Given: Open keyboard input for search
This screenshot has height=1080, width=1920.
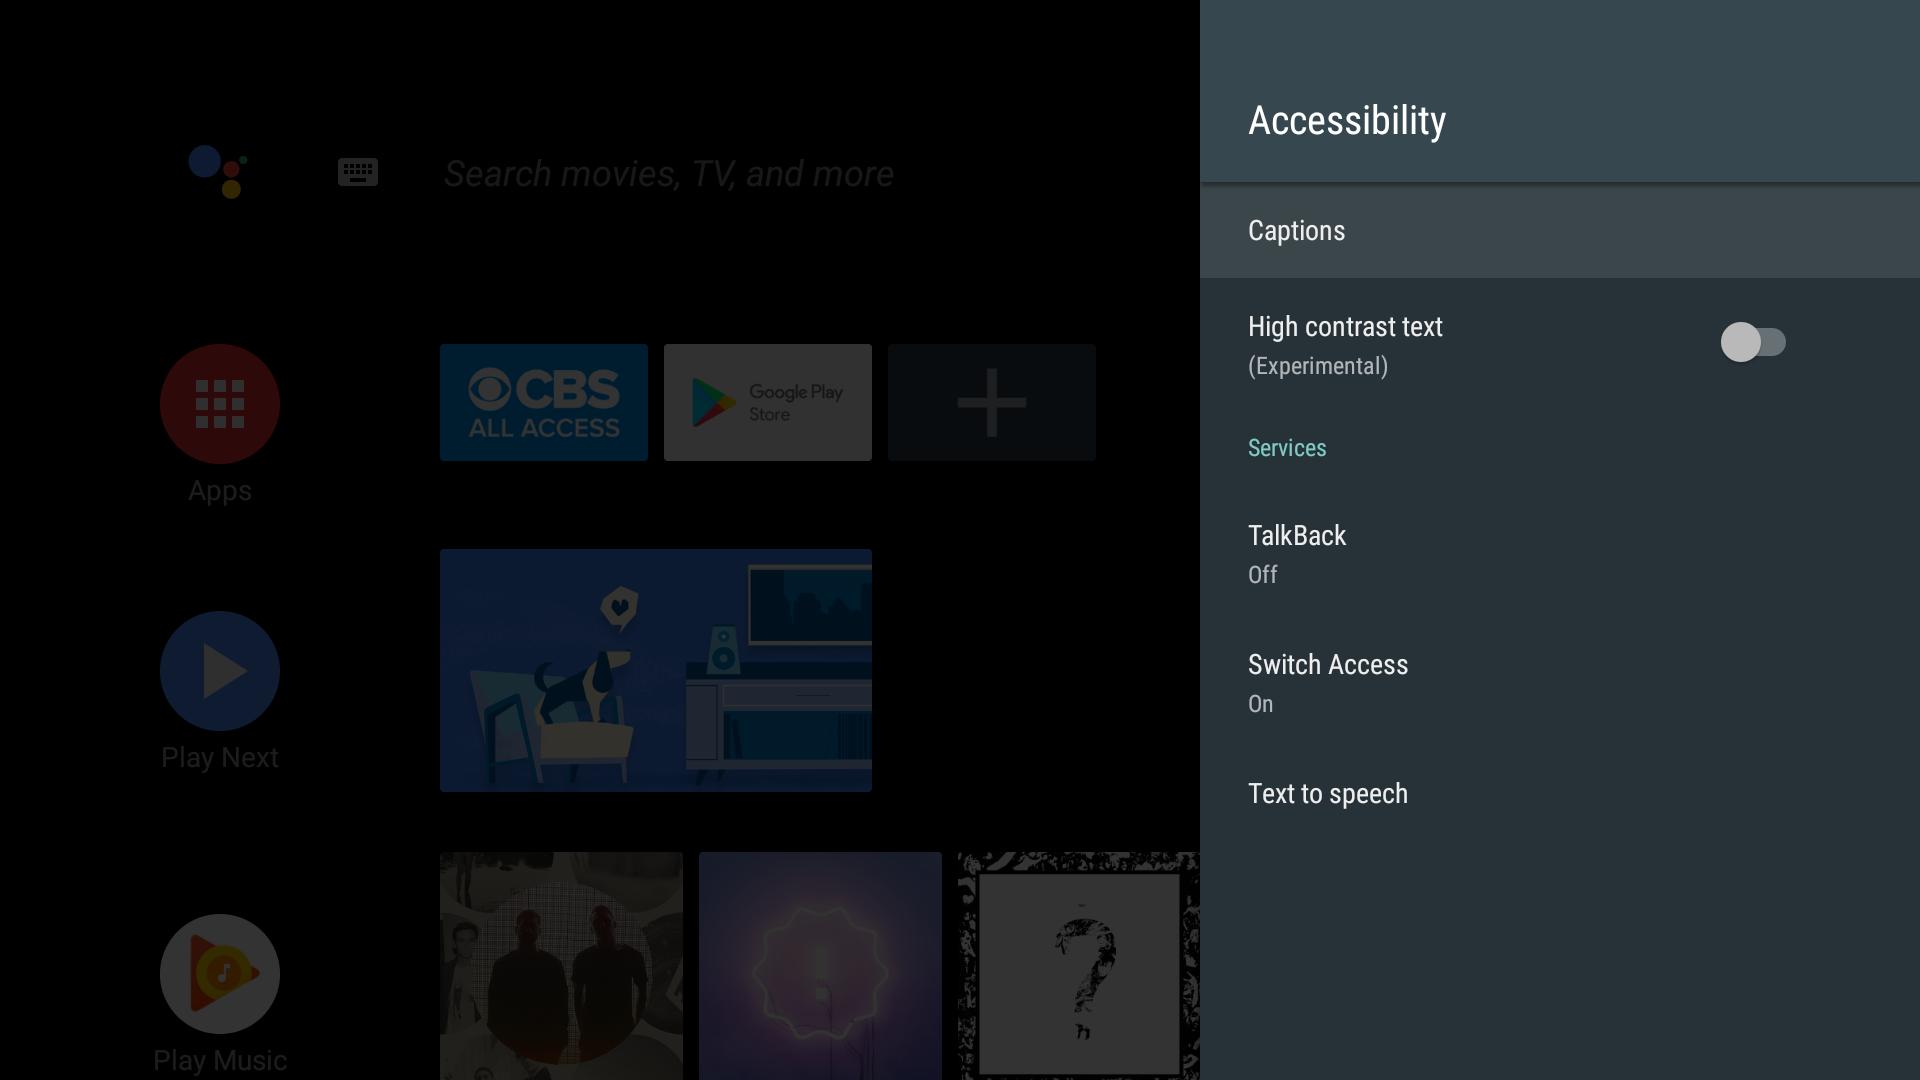Looking at the screenshot, I should (x=356, y=173).
